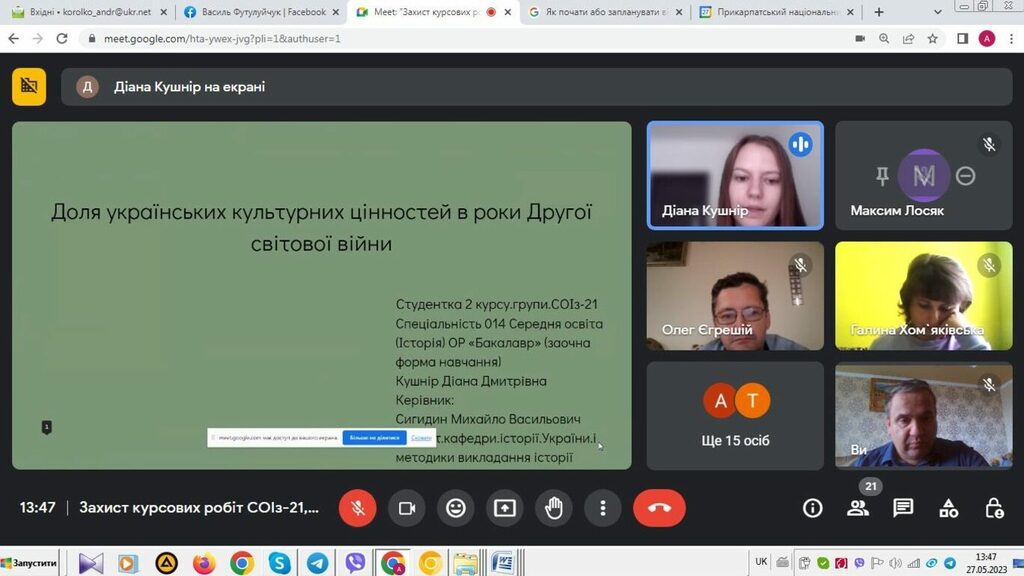1024x576 pixels.
Task: Open meeting details info icon
Action: pos(813,508)
